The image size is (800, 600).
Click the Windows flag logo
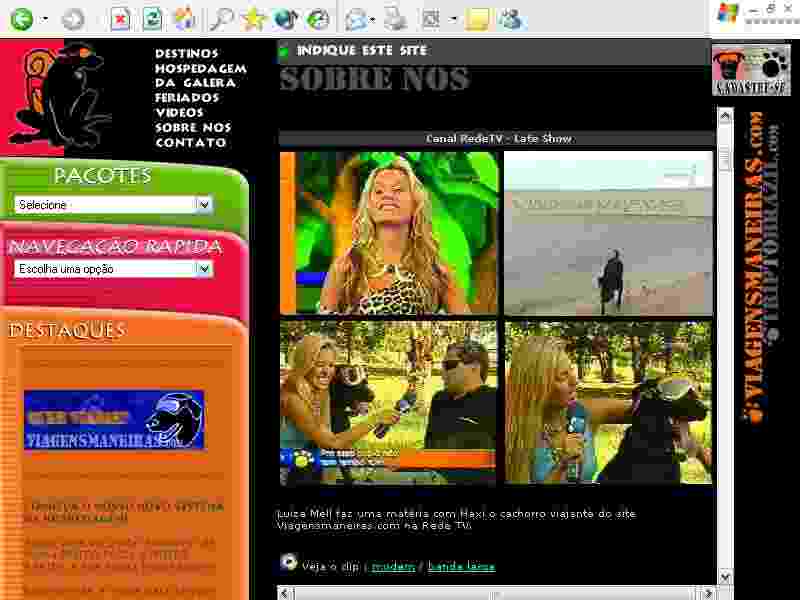tap(728, 13)
